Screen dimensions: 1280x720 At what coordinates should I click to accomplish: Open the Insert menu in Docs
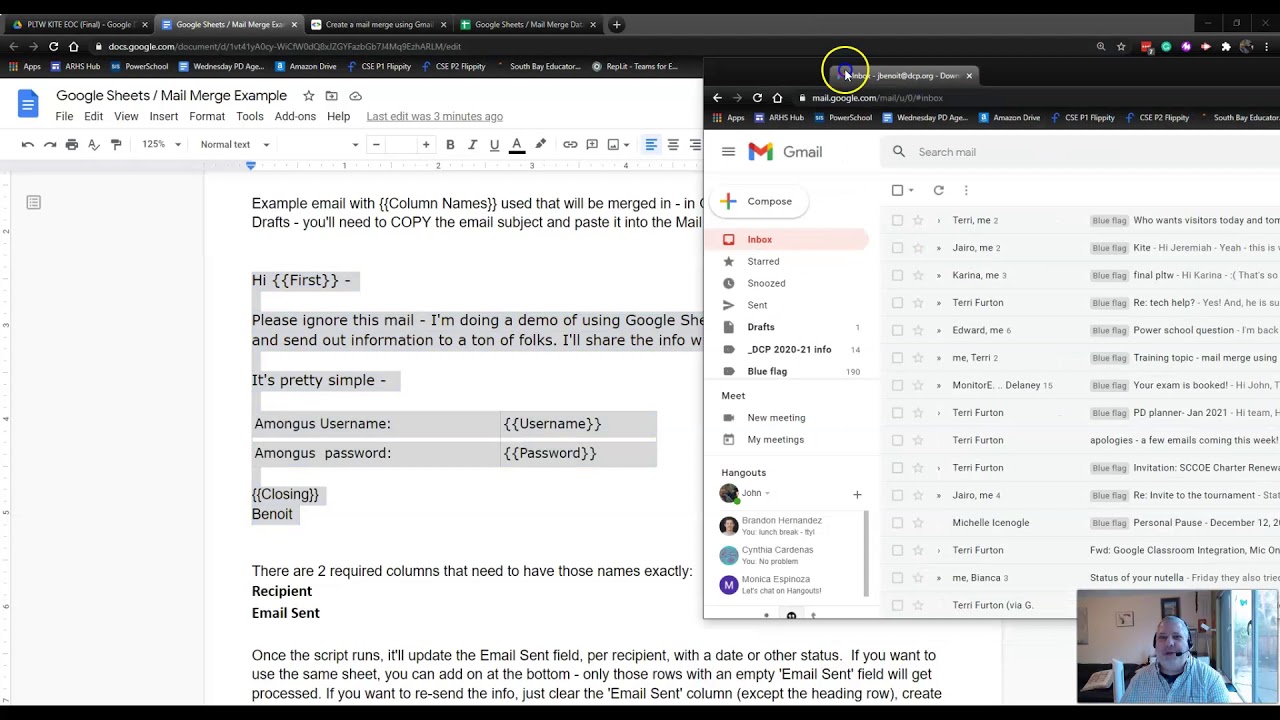(164, 116)
